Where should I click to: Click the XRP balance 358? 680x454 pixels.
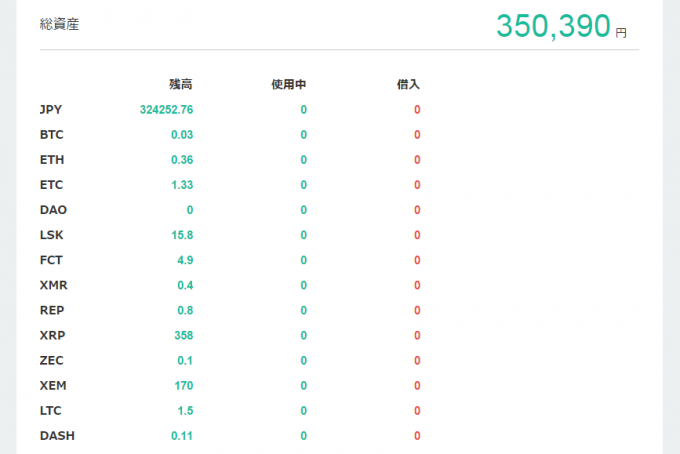click(184, 336)
